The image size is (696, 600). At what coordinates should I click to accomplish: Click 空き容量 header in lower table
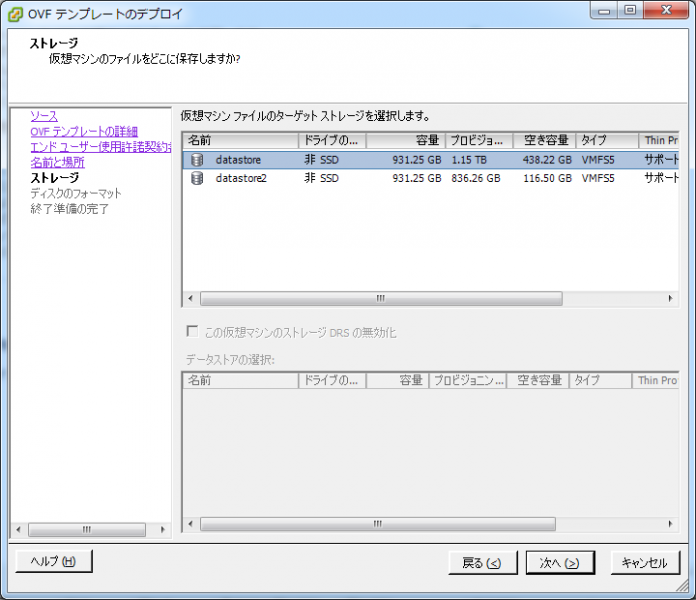coord(538,380)
